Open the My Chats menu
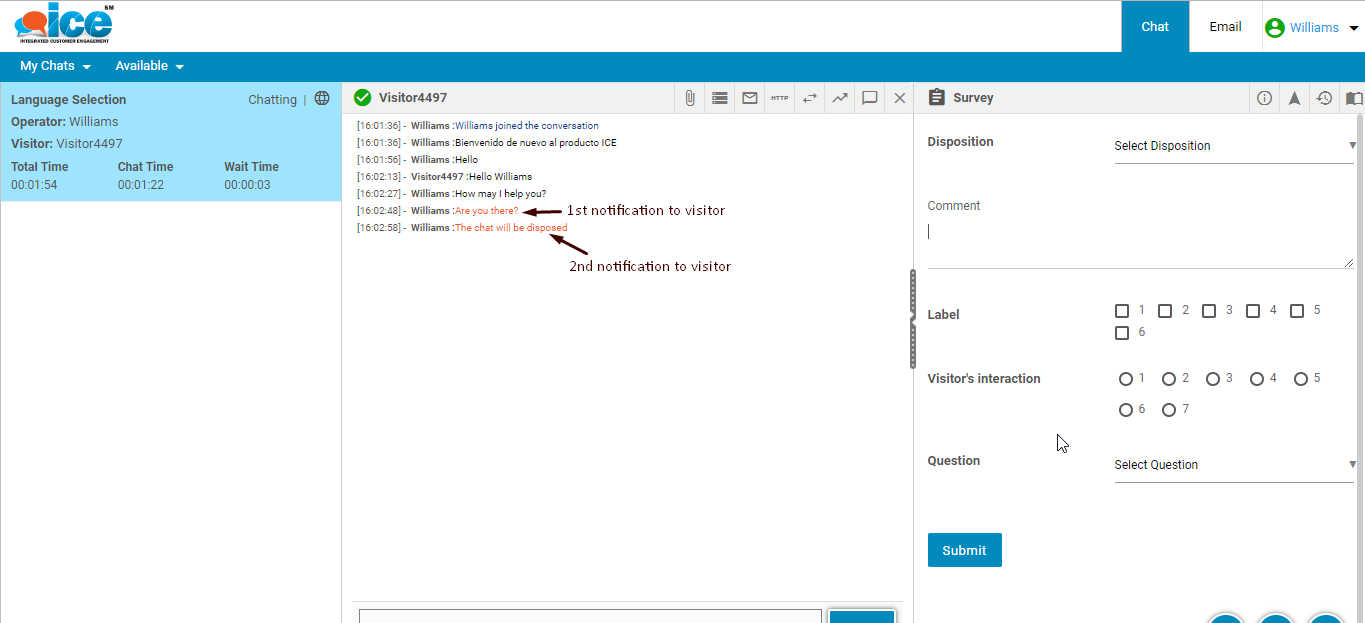Screen dimensions: 1365x623 55,66
